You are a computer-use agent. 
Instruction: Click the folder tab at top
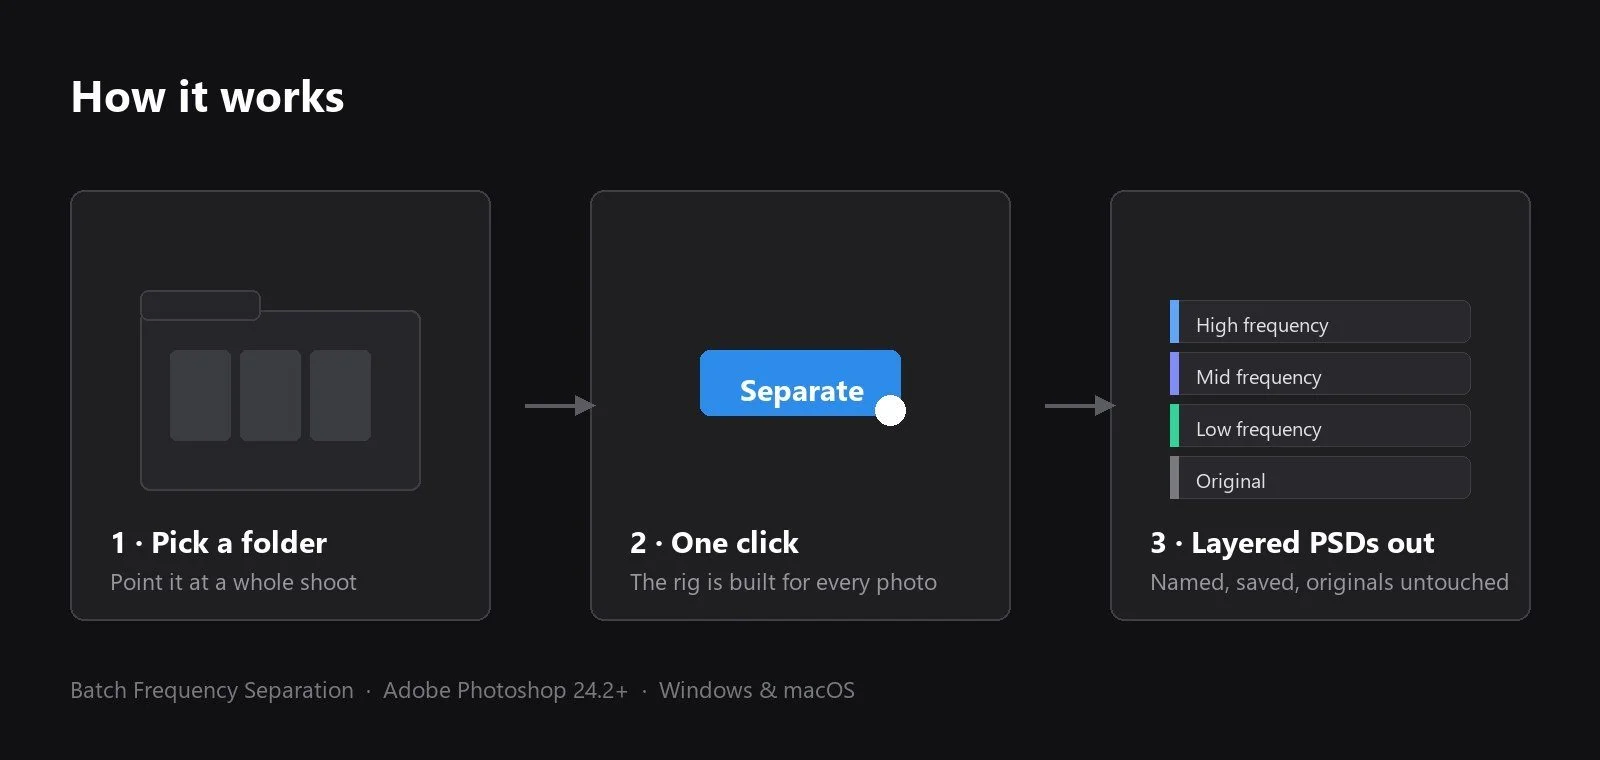200,305
